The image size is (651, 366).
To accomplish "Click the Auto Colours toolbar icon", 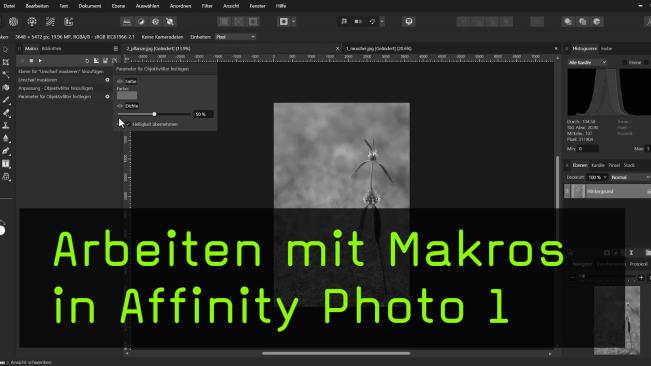I will point(155,22).
